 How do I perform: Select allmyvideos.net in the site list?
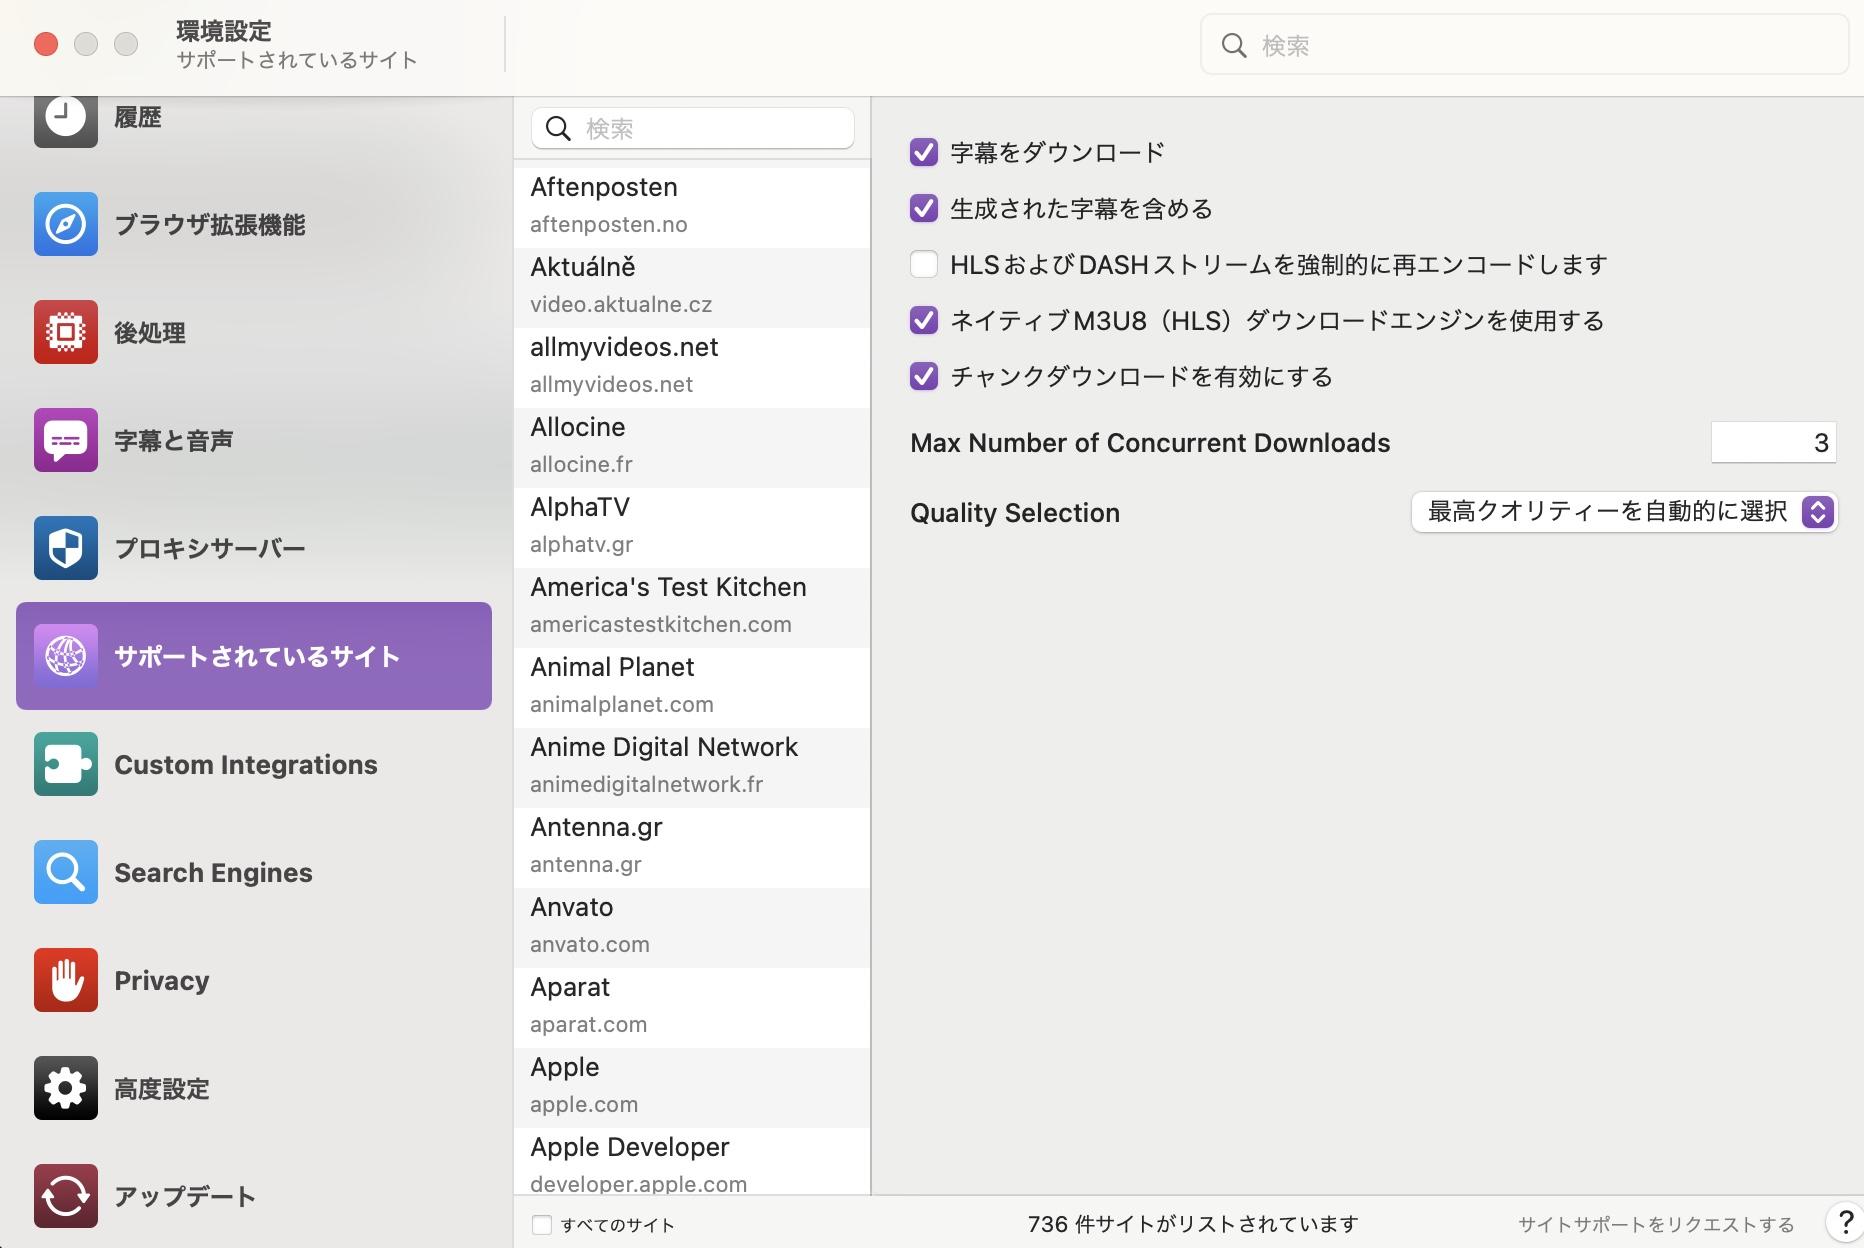point(692,368)
